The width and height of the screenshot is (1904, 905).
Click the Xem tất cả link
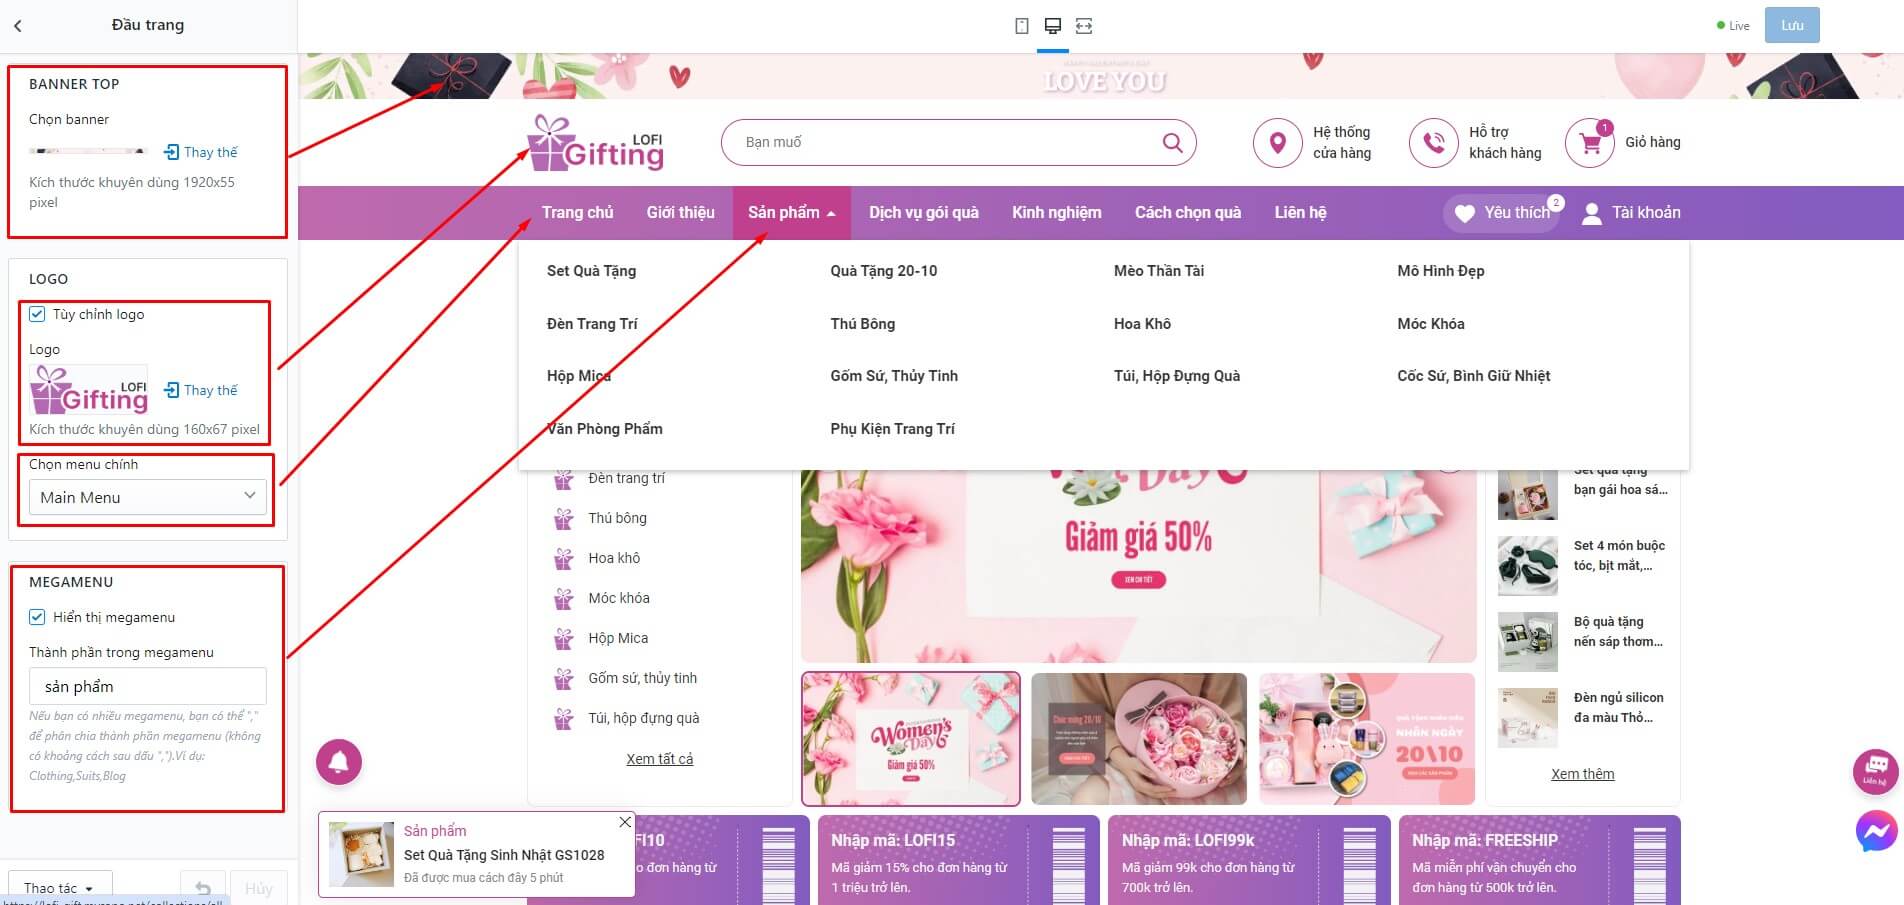point(660,759)
